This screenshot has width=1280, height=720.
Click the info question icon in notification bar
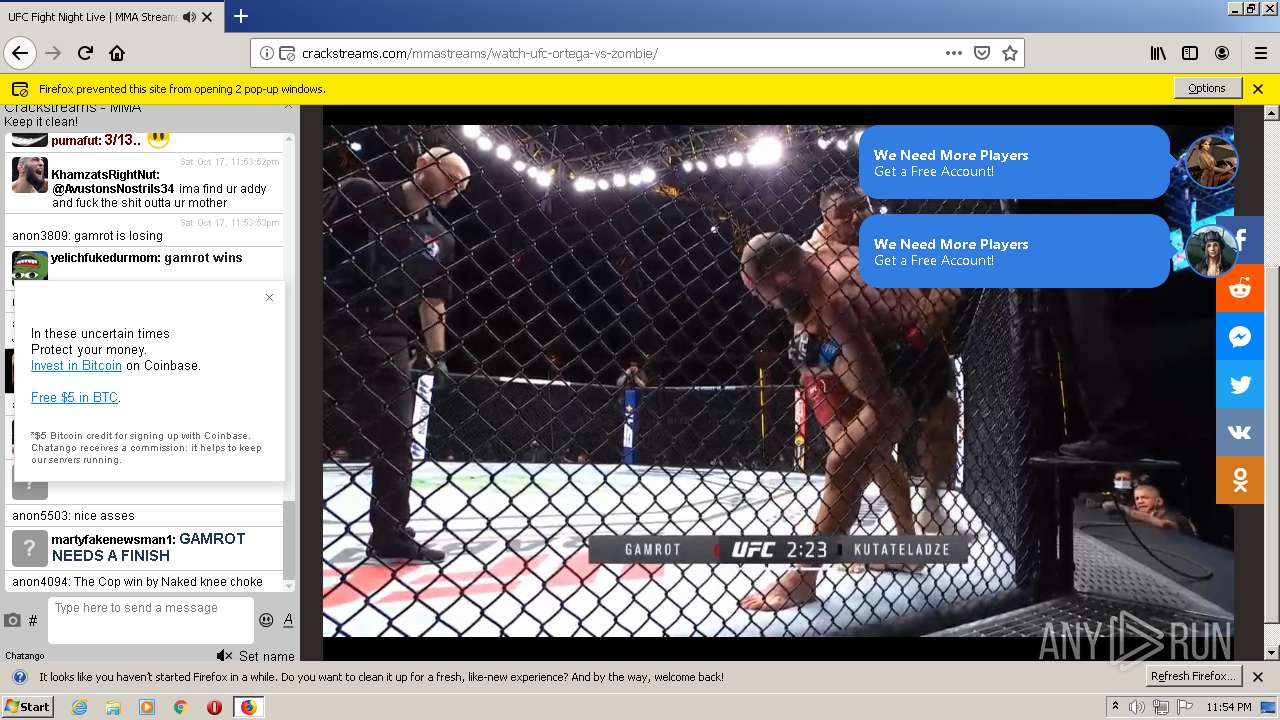pyautogui.click(x=19, y=677)
